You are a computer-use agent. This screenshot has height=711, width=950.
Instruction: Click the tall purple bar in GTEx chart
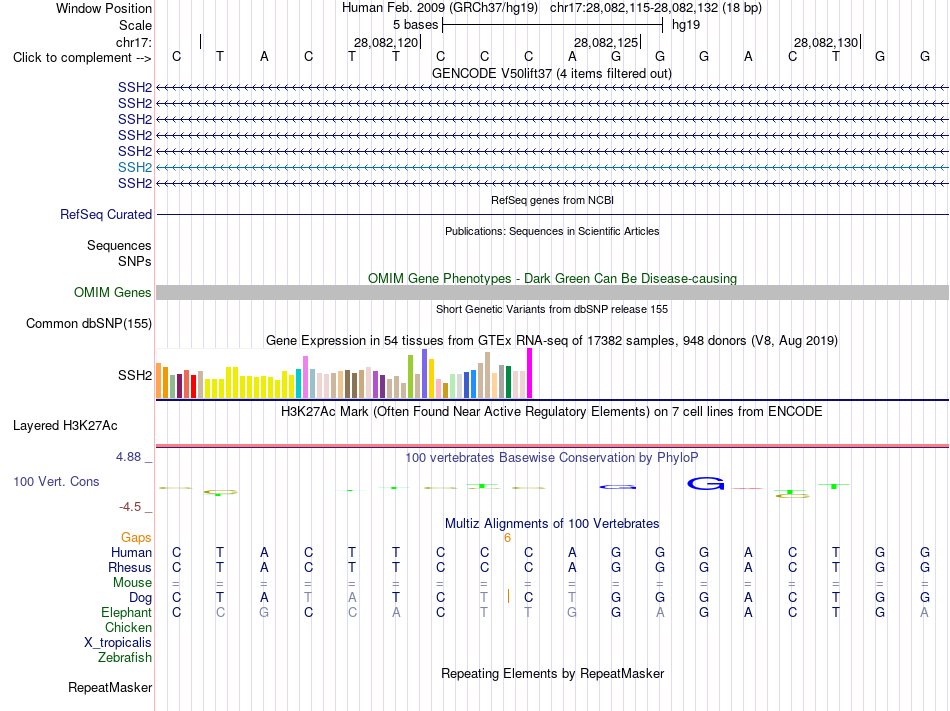[x=425, y=373]
